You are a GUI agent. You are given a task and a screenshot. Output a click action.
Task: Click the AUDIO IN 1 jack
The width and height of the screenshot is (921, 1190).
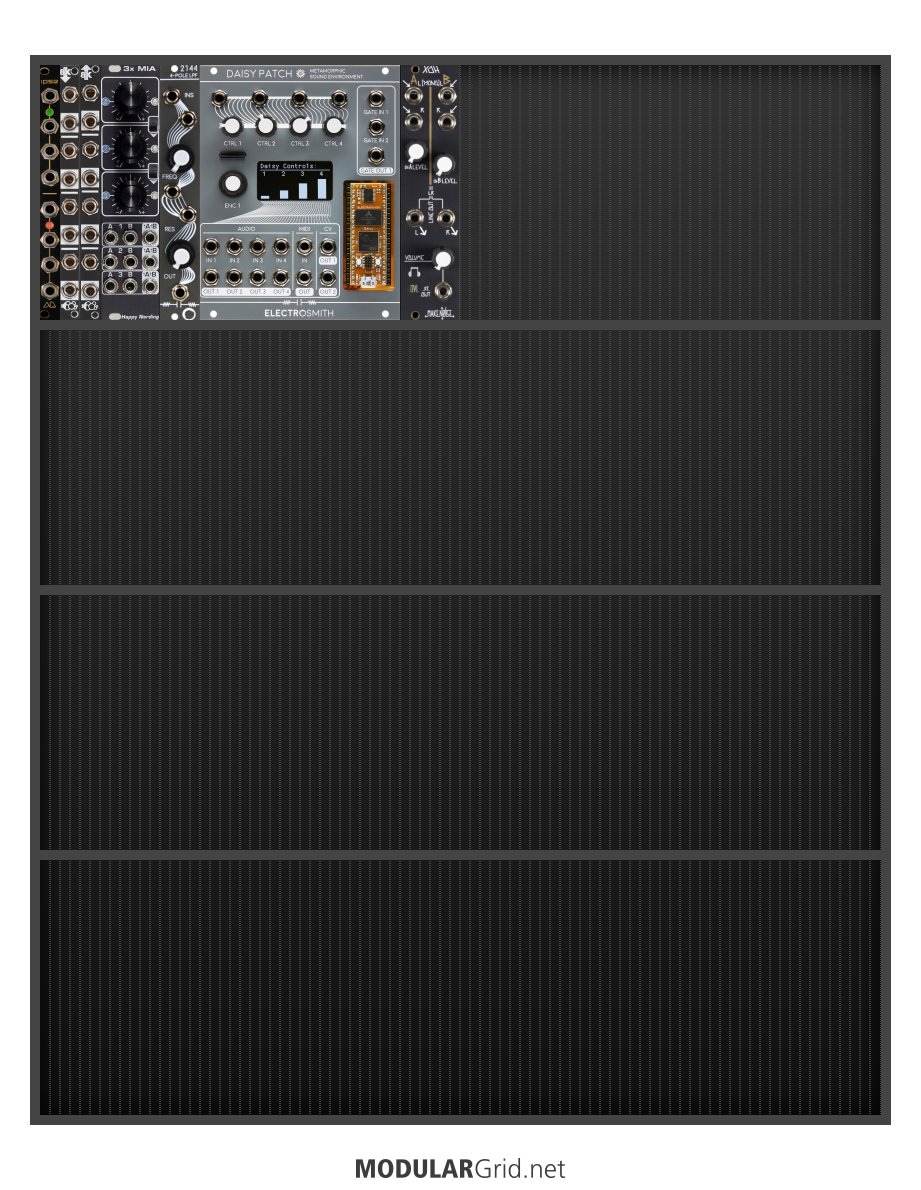[211, 246]
